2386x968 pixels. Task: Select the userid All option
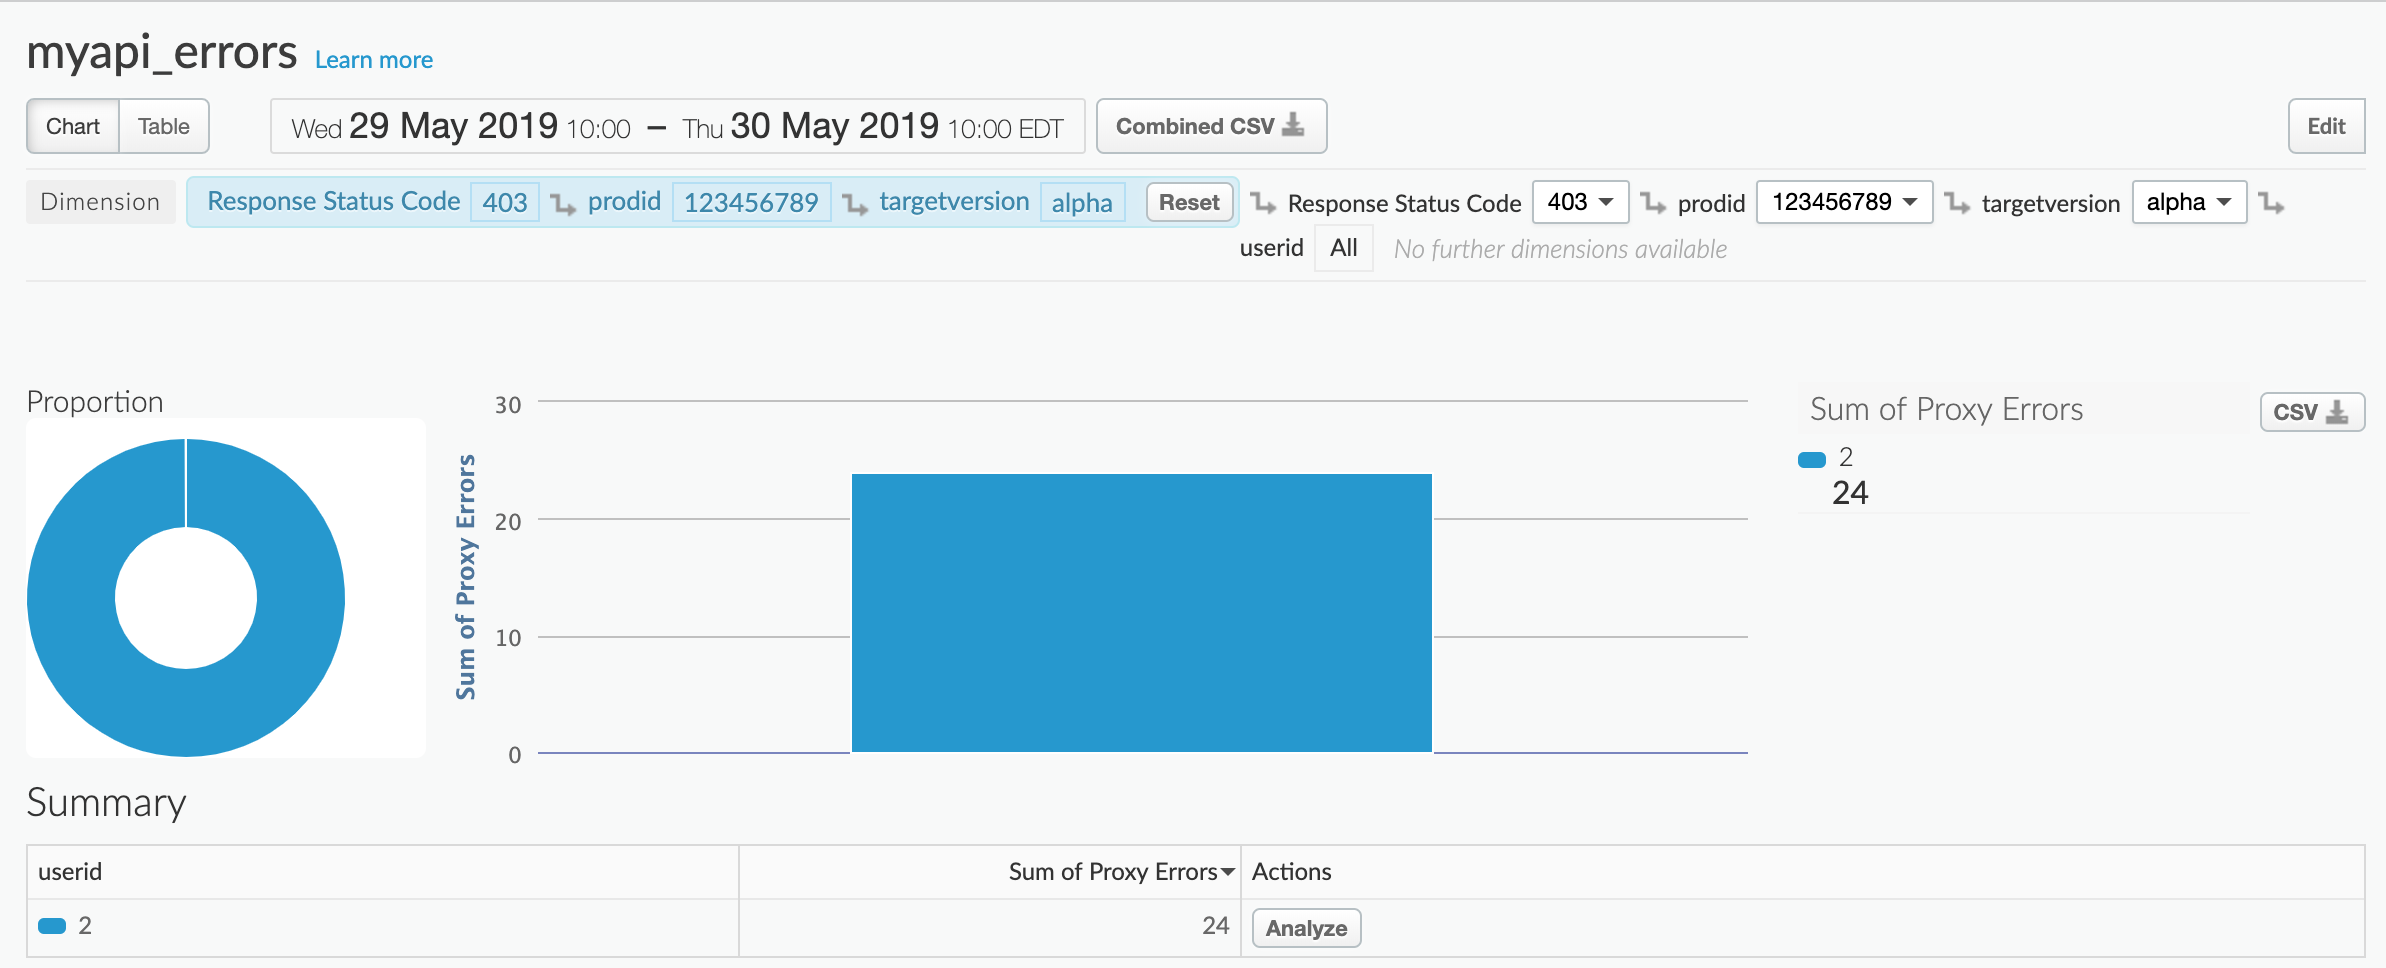click(x=1343, y=248)
